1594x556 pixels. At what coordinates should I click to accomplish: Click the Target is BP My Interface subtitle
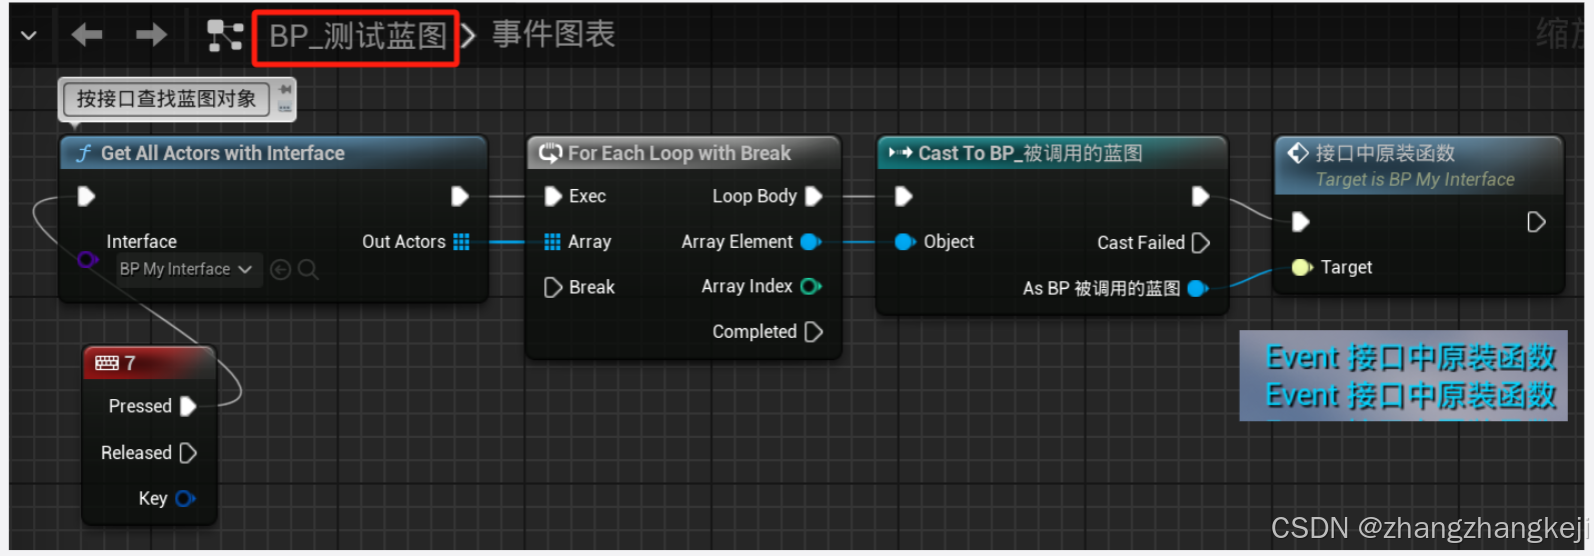pyautogui.click(x=1415, y=179)
